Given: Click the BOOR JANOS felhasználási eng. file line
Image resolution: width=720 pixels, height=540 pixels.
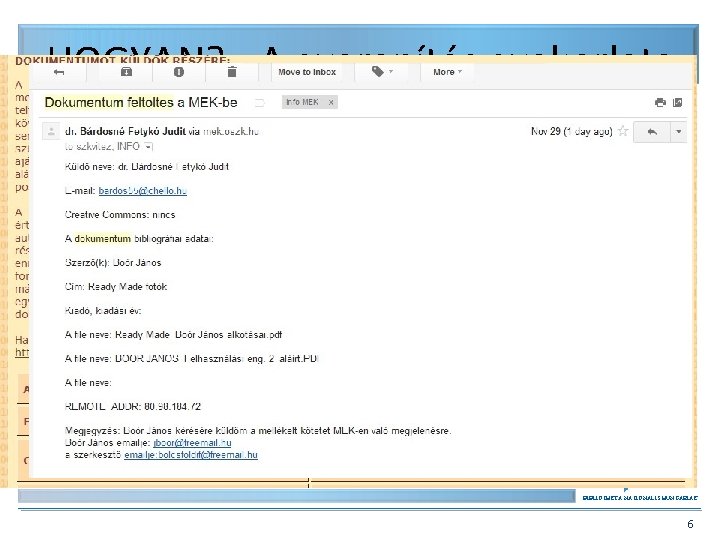Looking at the screenshot, I should click(x=191, y=359).
